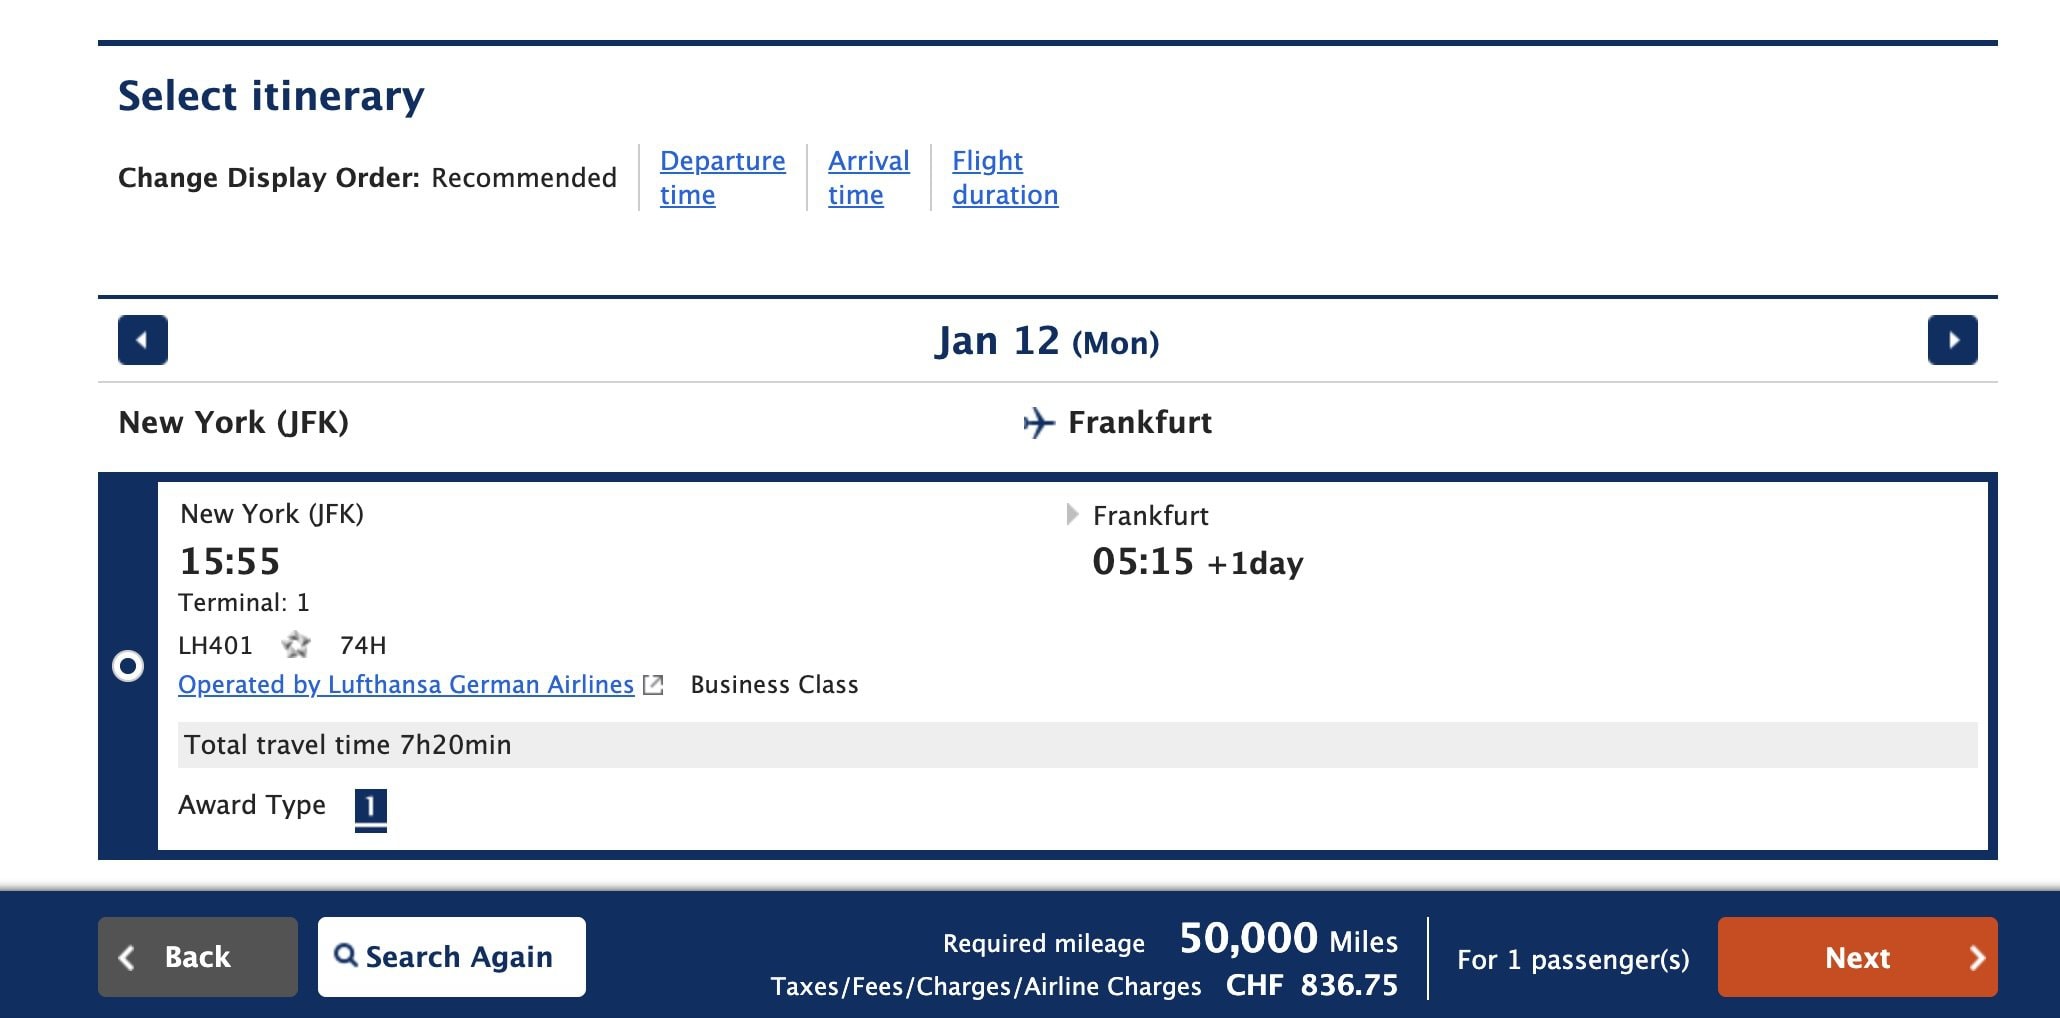The height and width of the screenshot is (1018, 2060).
Task: Click the small triangle beside Frankfurt arrival
Action: click(1072, 515)
